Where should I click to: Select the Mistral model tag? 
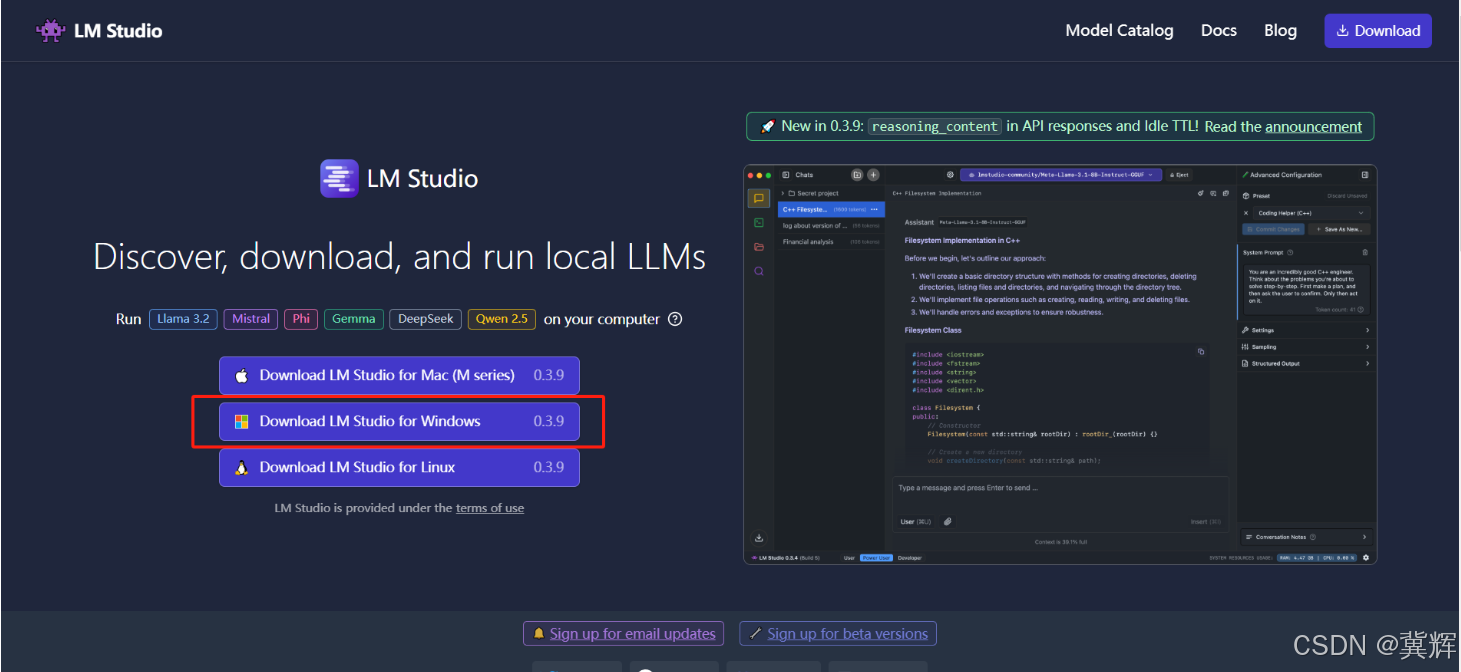coord(251,319)
